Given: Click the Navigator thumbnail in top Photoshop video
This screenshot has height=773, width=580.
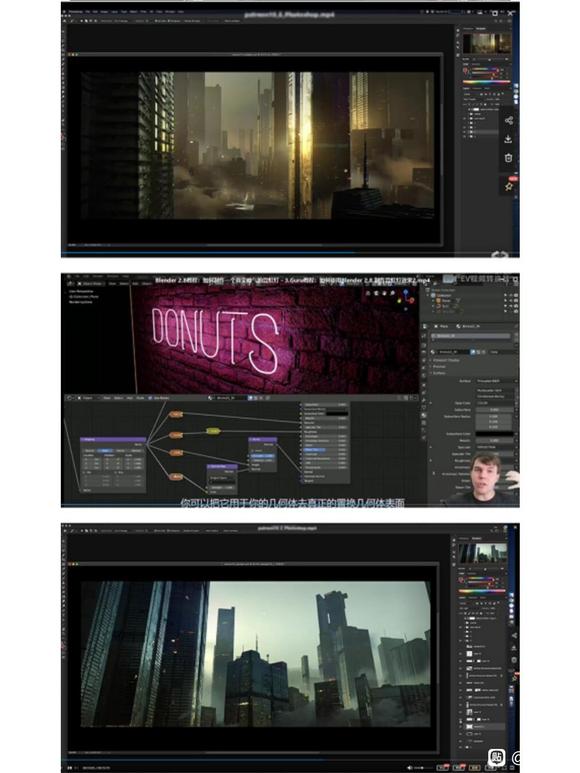Looking at the screenshot, I should (x=487, y=43).
